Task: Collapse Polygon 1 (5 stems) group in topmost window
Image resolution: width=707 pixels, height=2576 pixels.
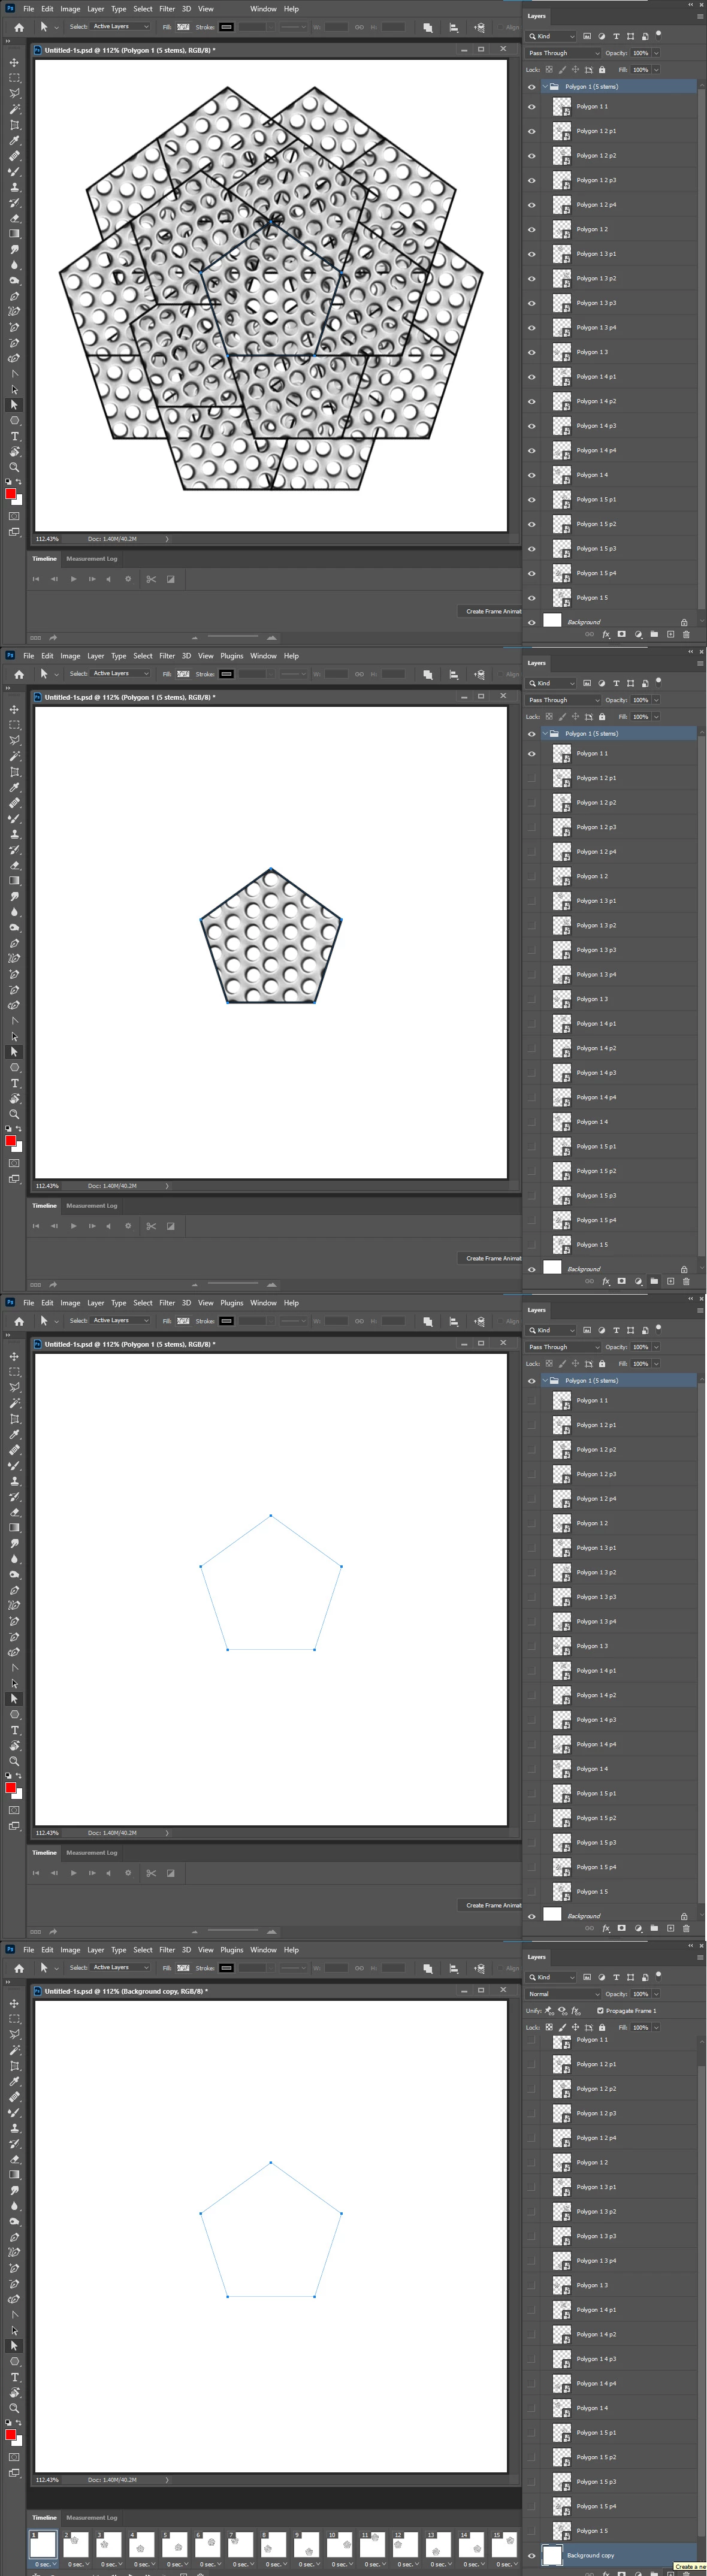Action: [x=545, y=87]
